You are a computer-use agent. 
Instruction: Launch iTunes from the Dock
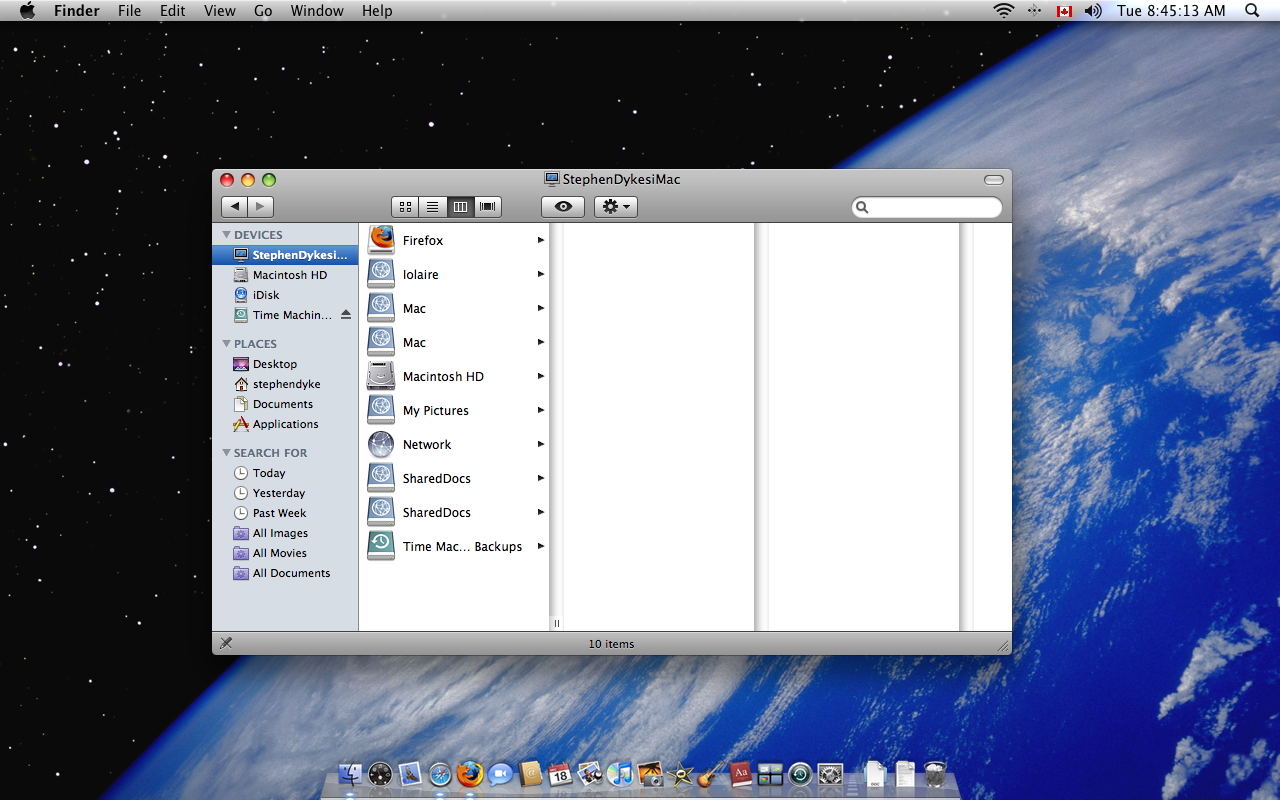tap(620, 773)
